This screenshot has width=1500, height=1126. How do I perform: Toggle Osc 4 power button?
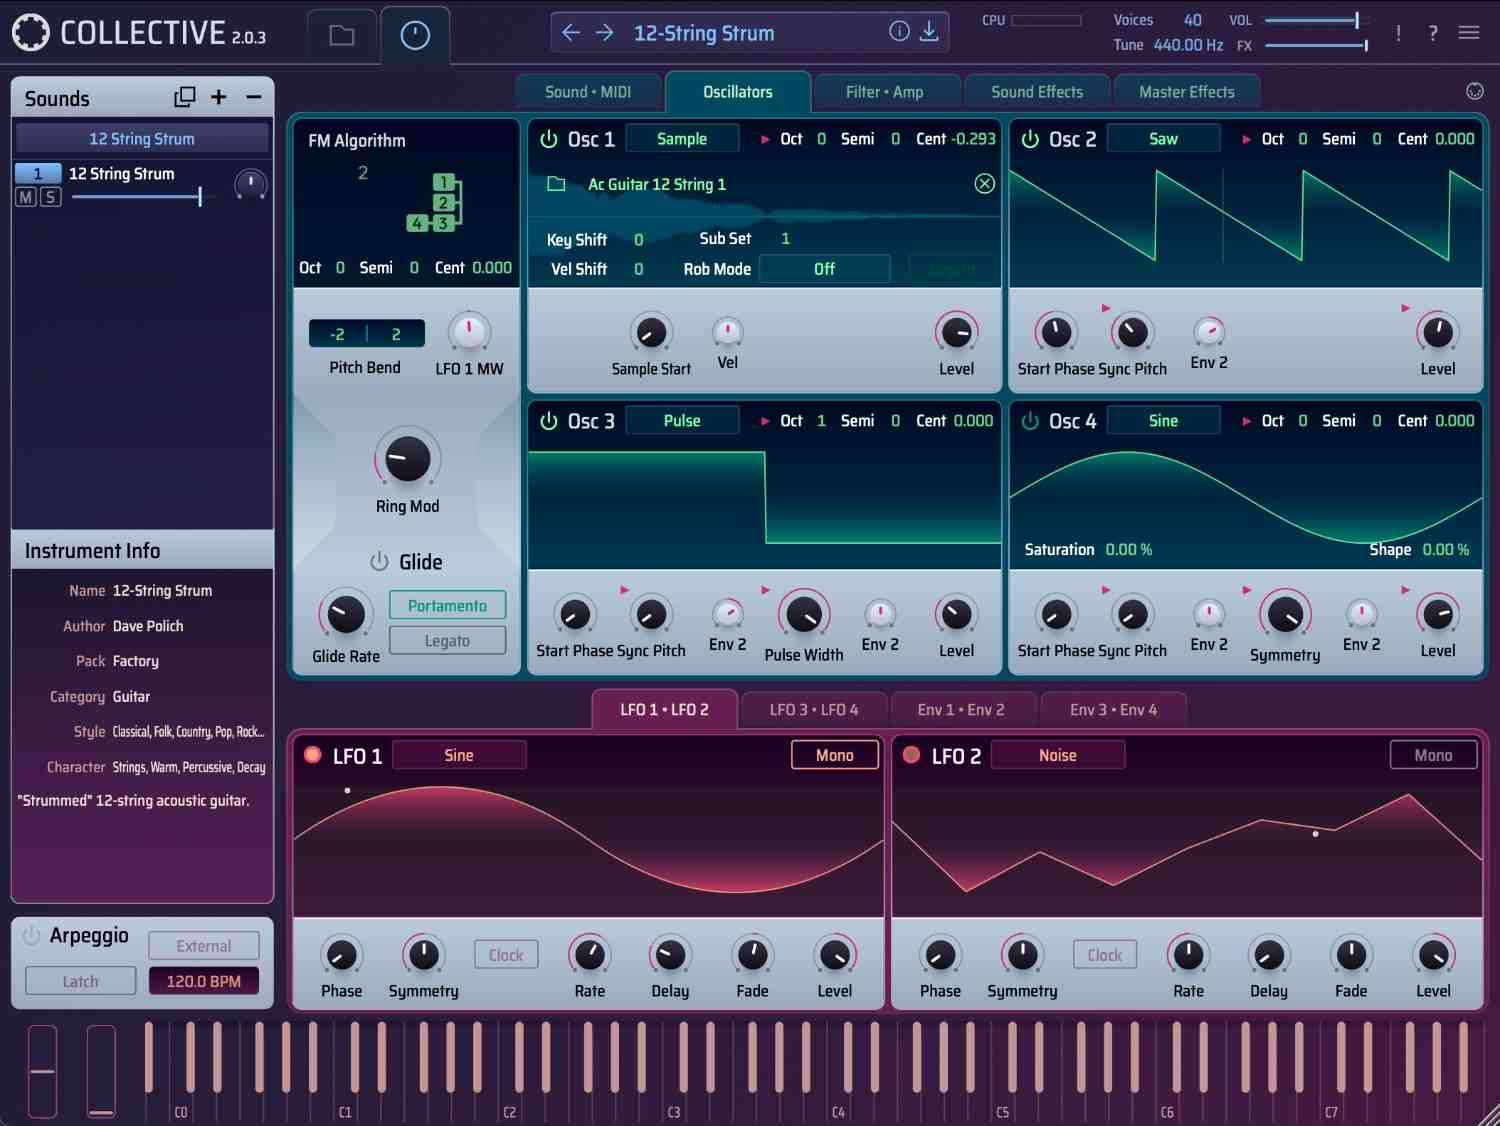pos(1030,421)
